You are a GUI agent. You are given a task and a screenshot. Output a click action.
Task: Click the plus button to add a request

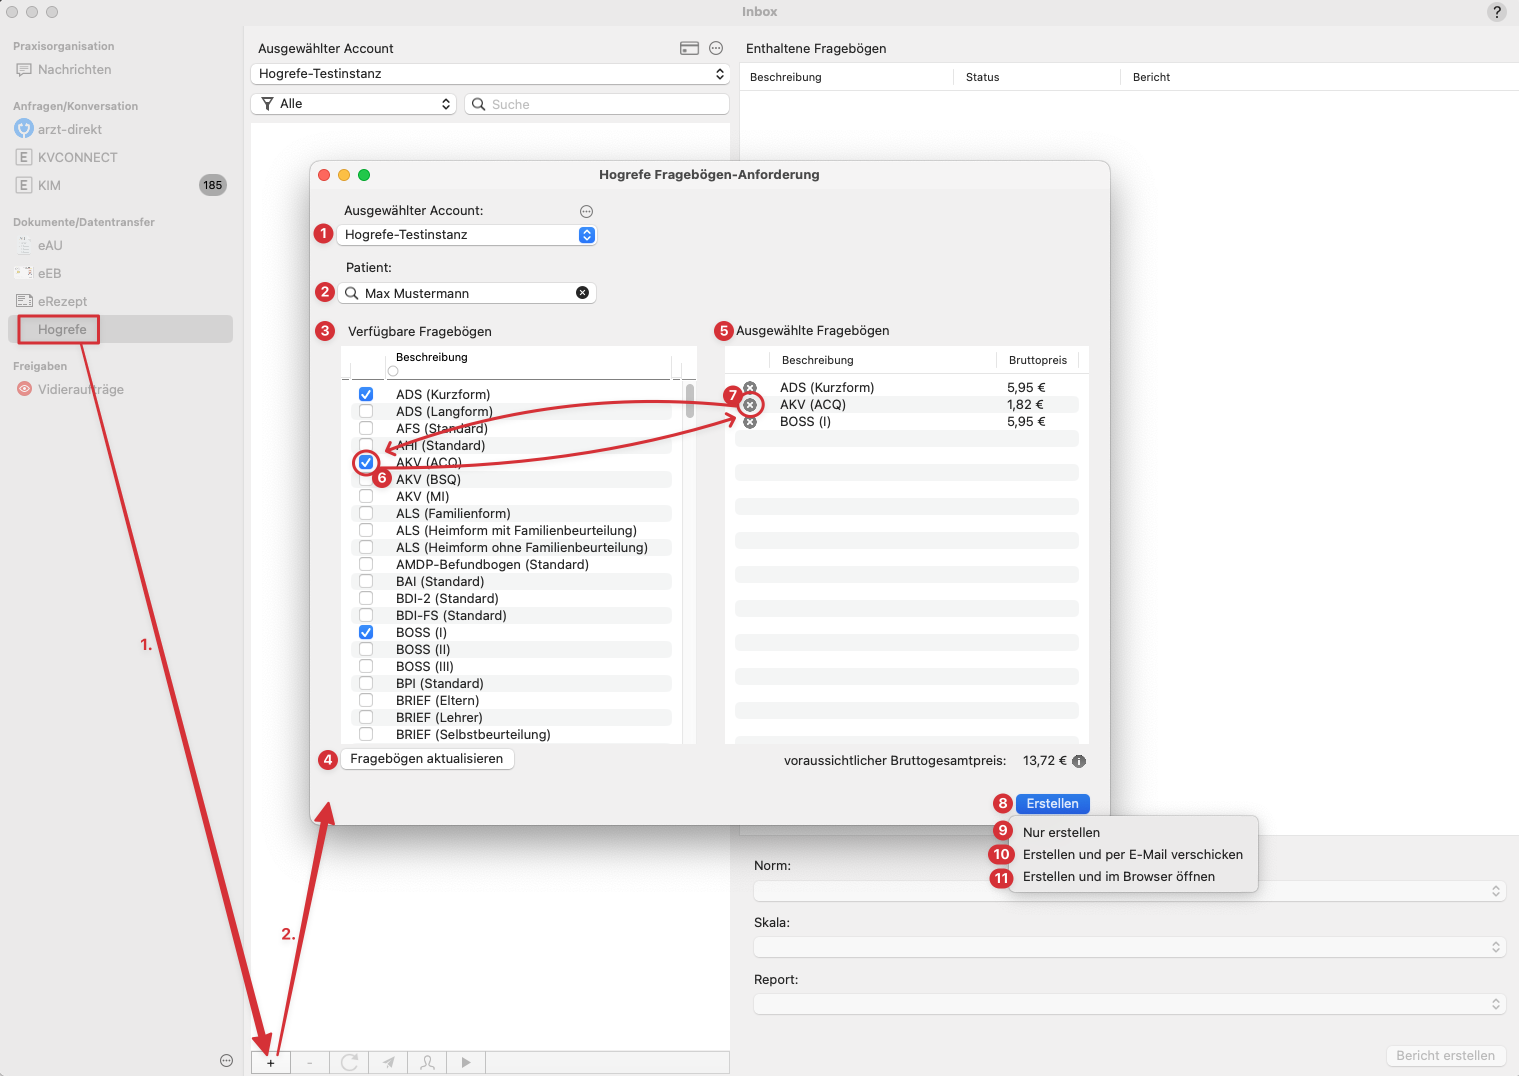270,1063
